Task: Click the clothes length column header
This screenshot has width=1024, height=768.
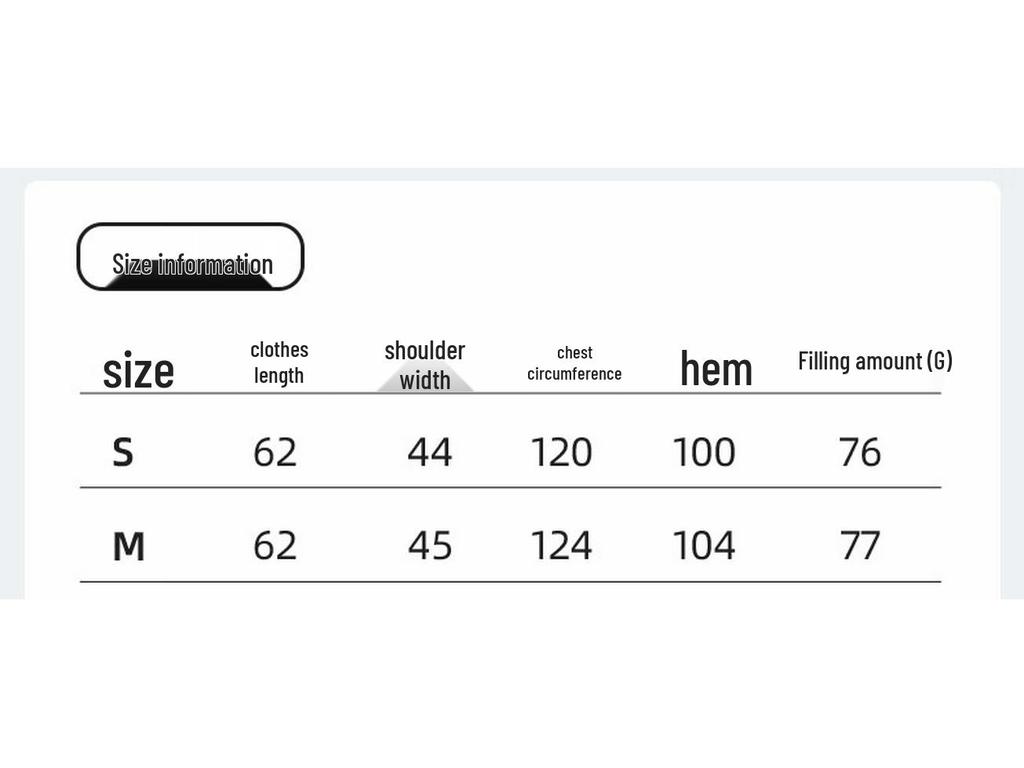Action: [x=279, y=362]
